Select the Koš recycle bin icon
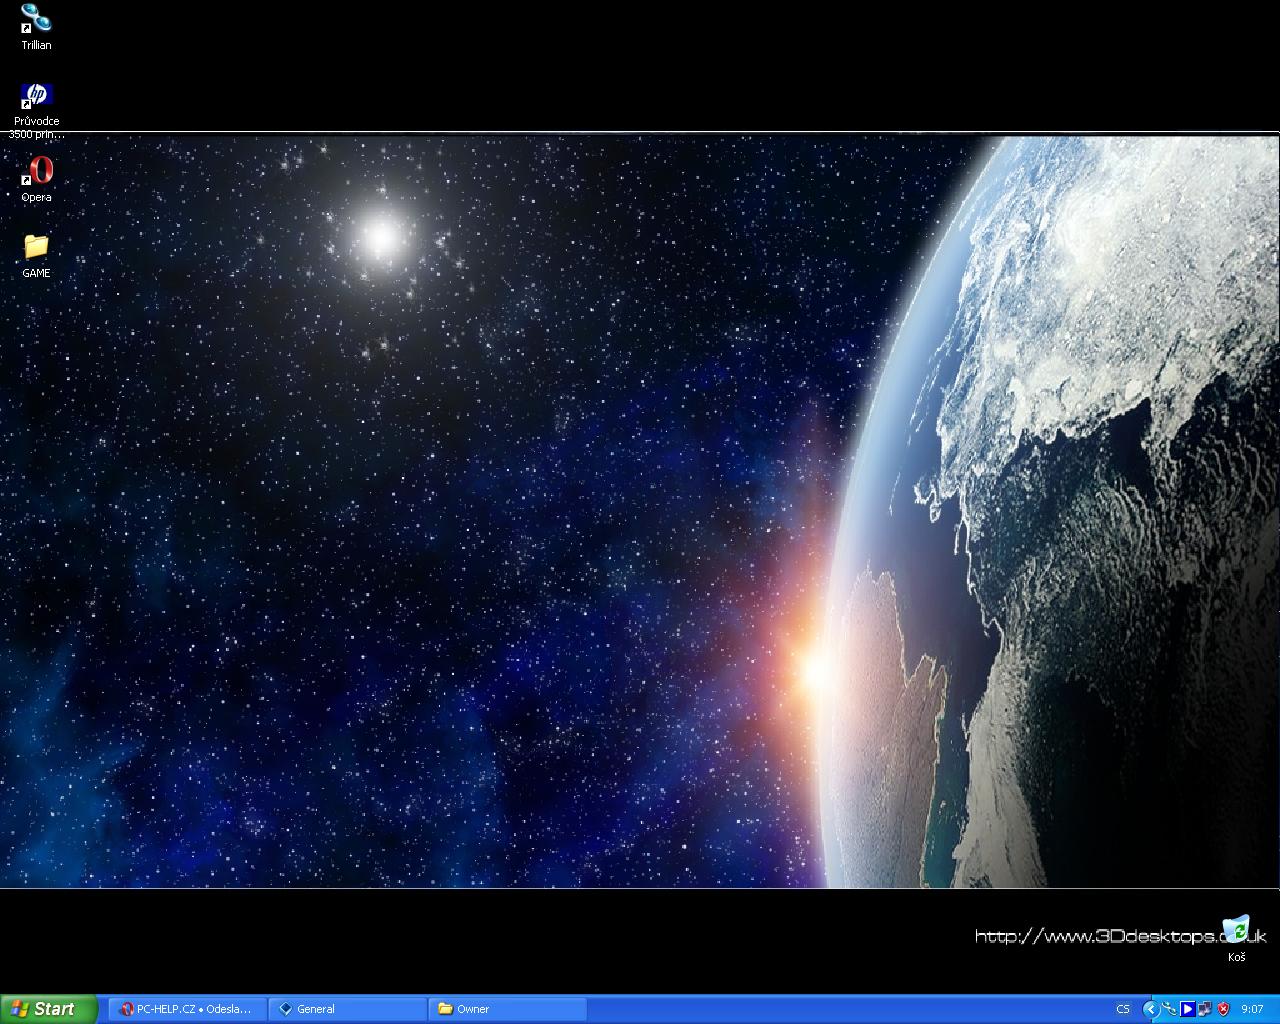Viewport: 1280px width, 1024px height. tap(1237, 930)
